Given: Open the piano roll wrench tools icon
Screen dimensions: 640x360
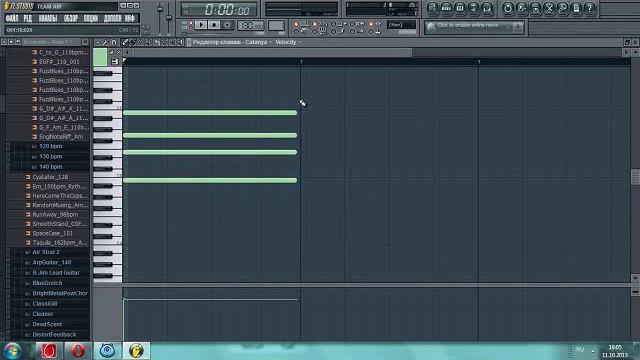Looking at the screenshot, I should 105,42.
